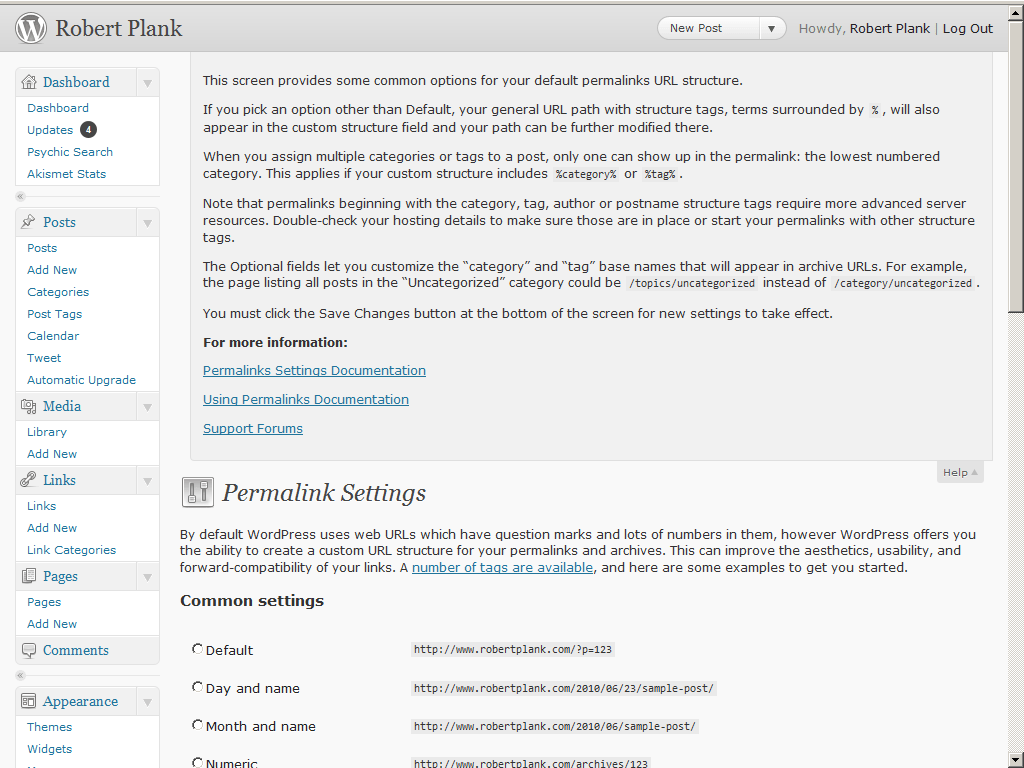The width and height of the screenshot is (1024, 768).
Task: Open the New Post dropdown arrow
Action: pyautogui.click(x=772, y=28)
